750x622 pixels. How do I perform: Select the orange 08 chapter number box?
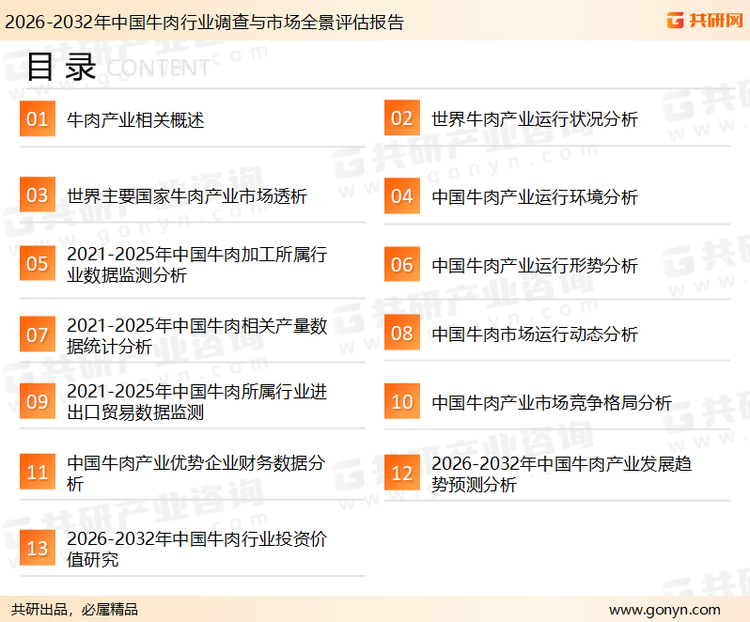[402, 333]
